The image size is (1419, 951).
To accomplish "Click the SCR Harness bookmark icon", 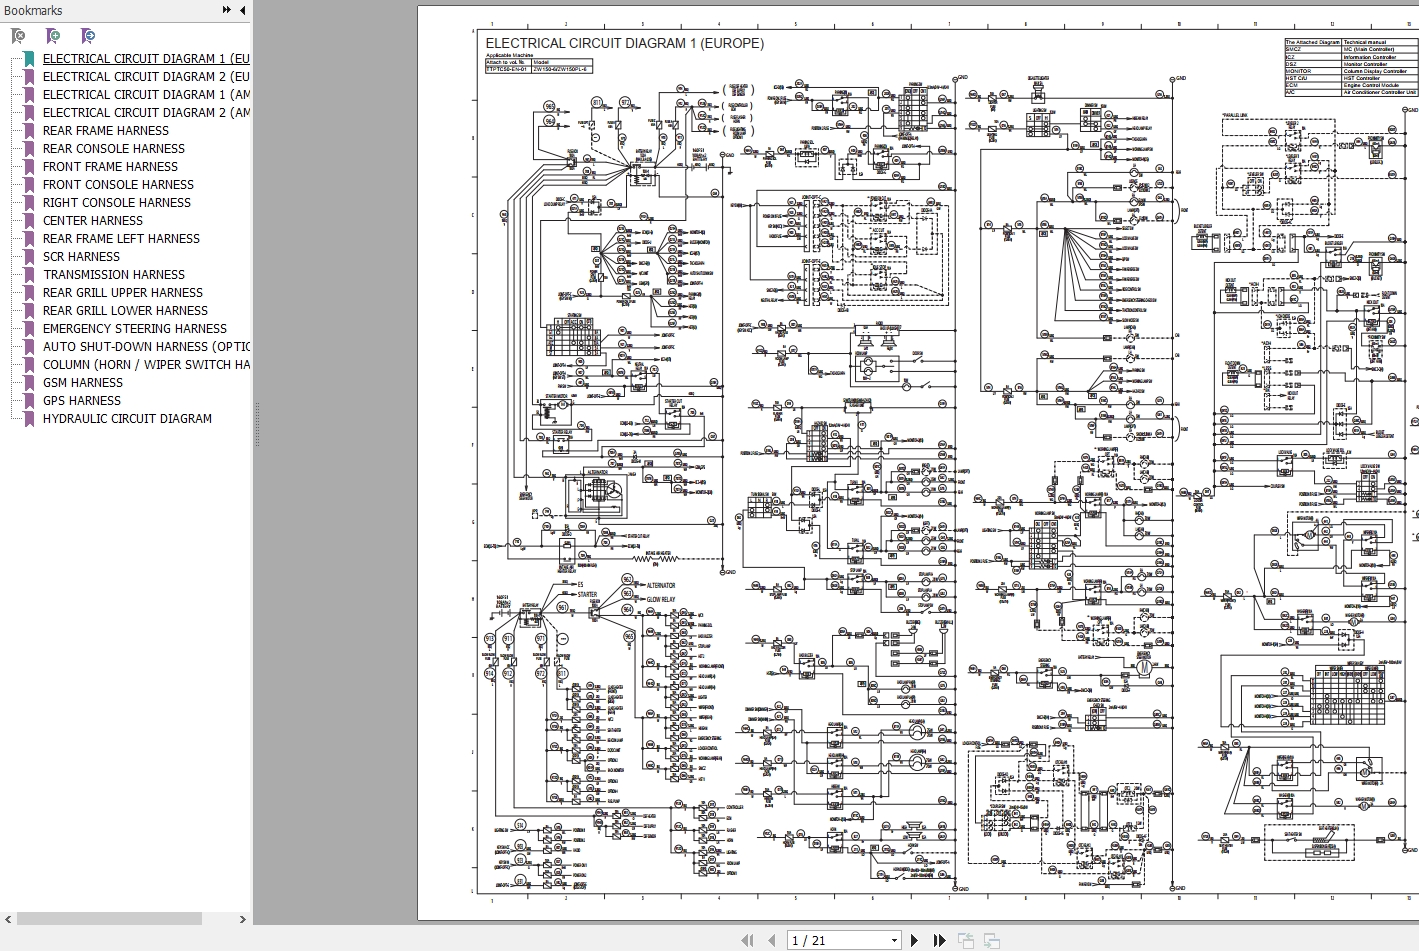I will point(29,257).
